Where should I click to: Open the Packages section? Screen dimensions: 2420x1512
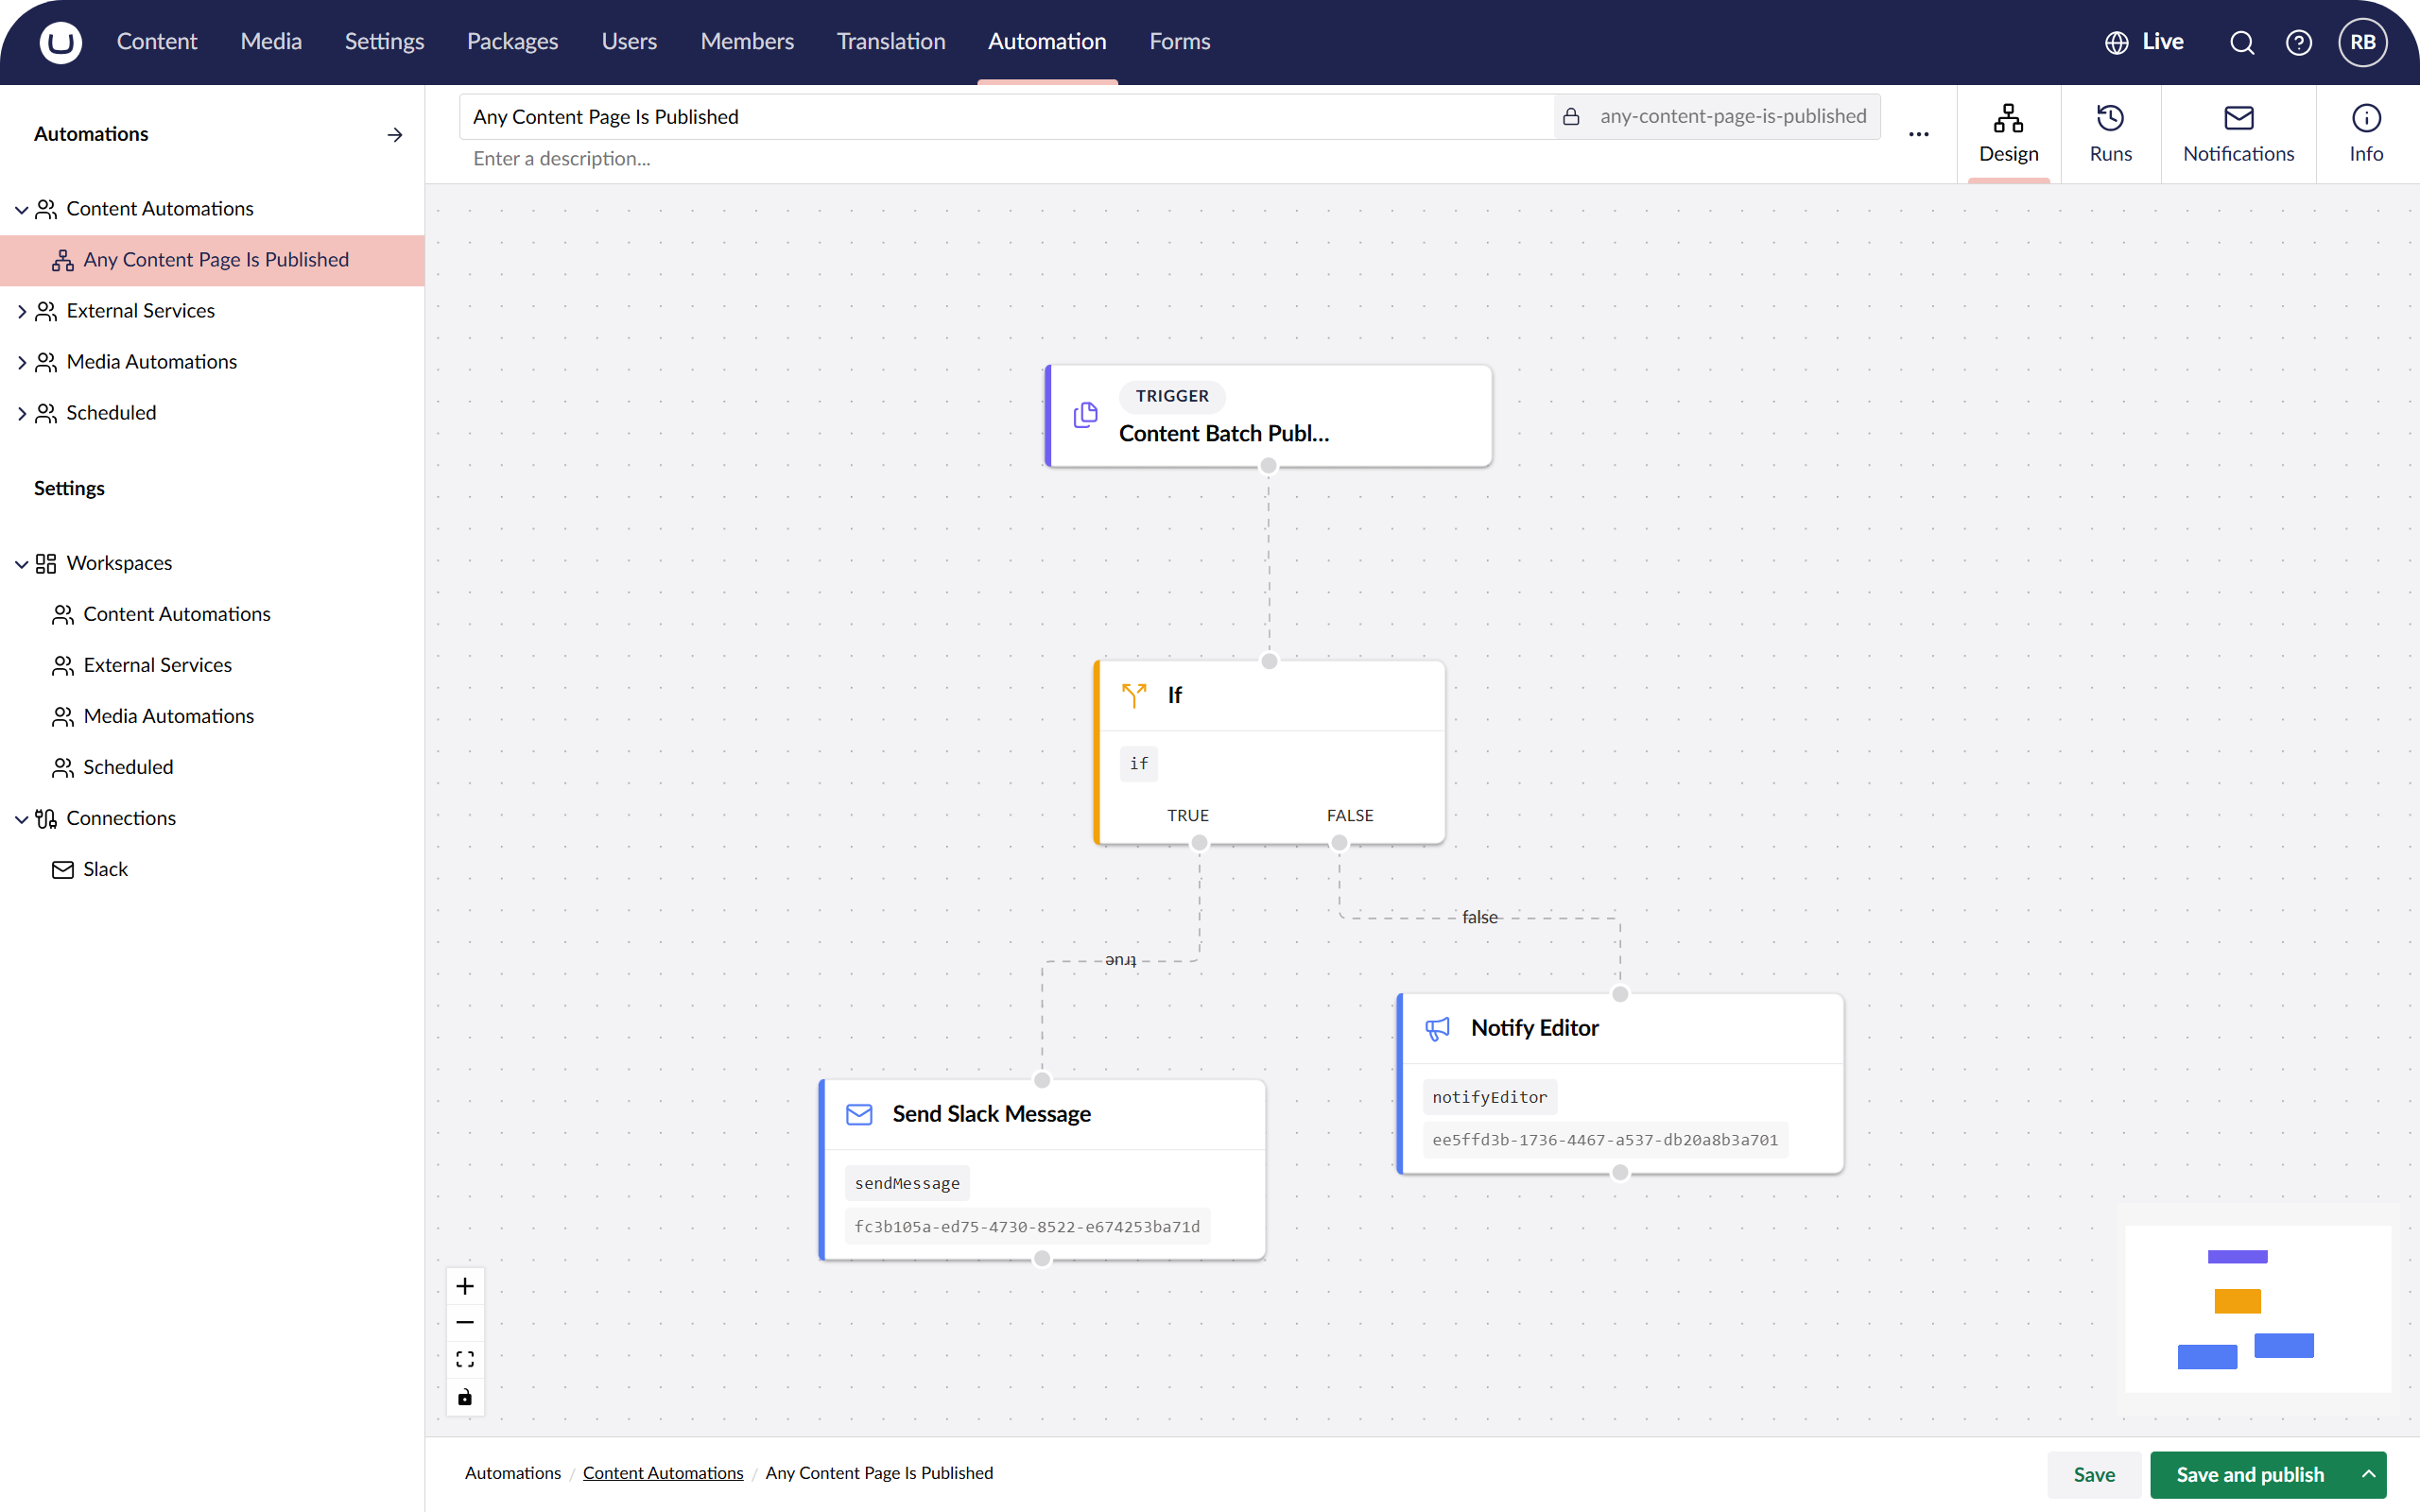512,42
